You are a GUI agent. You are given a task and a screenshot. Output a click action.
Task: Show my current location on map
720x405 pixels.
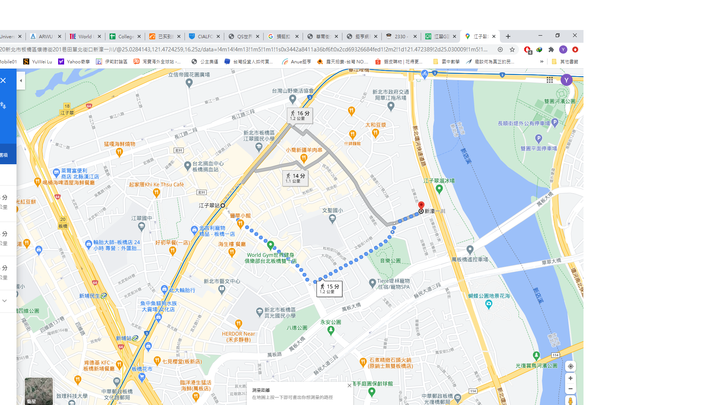(570, 366)
